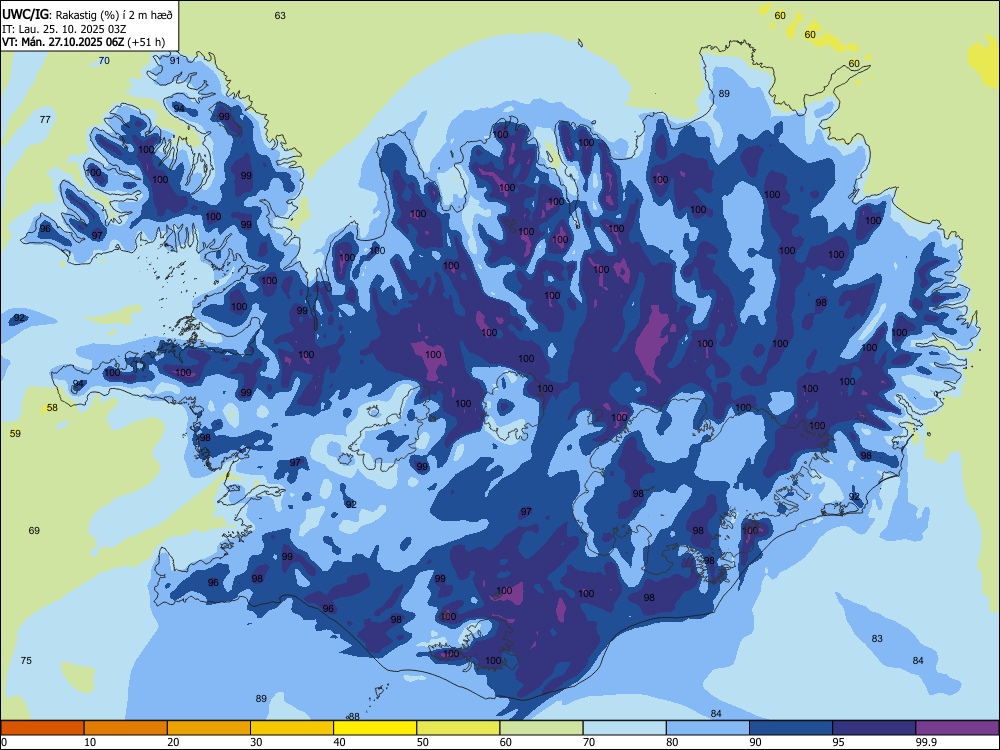Click the '88' value near the southern islands
1000x750 pixels.
(x=354, y=716)
